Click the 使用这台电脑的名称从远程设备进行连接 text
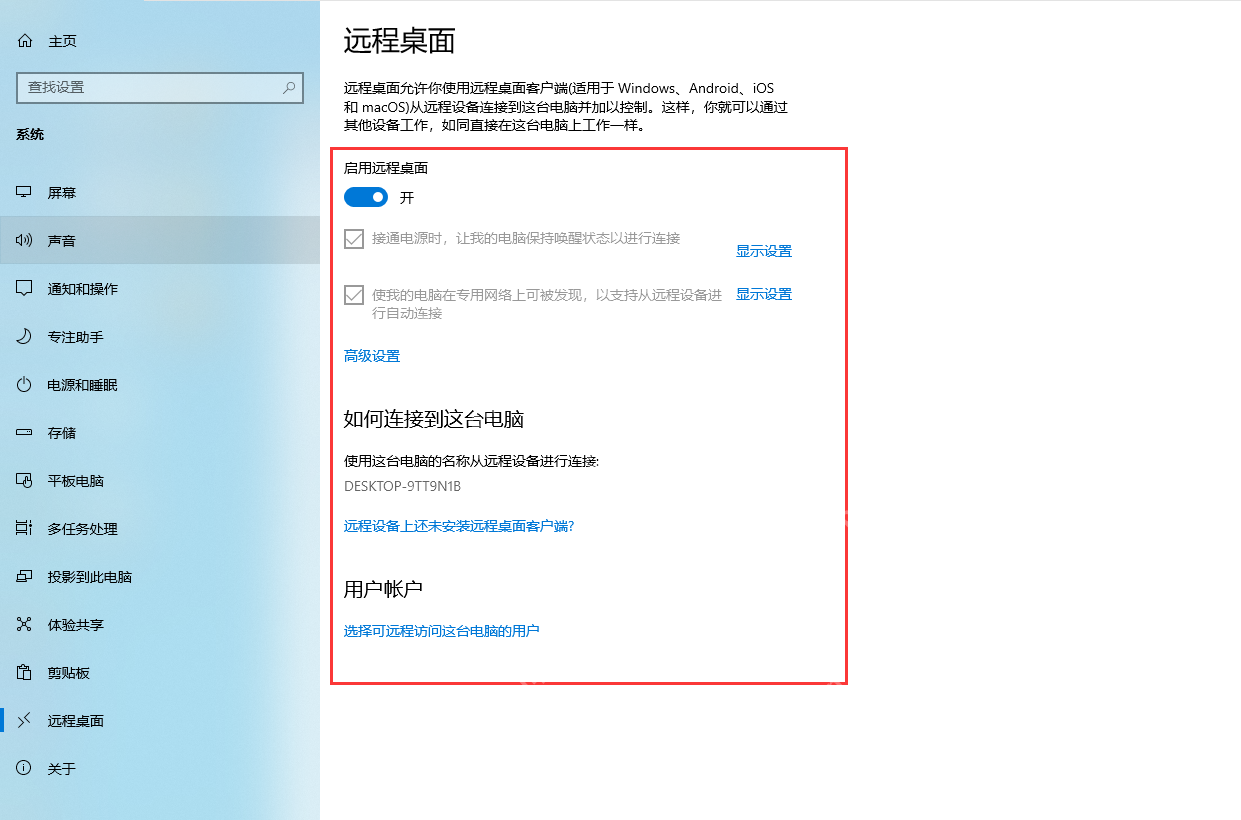1241x820 pixels. tap(471, 461)
